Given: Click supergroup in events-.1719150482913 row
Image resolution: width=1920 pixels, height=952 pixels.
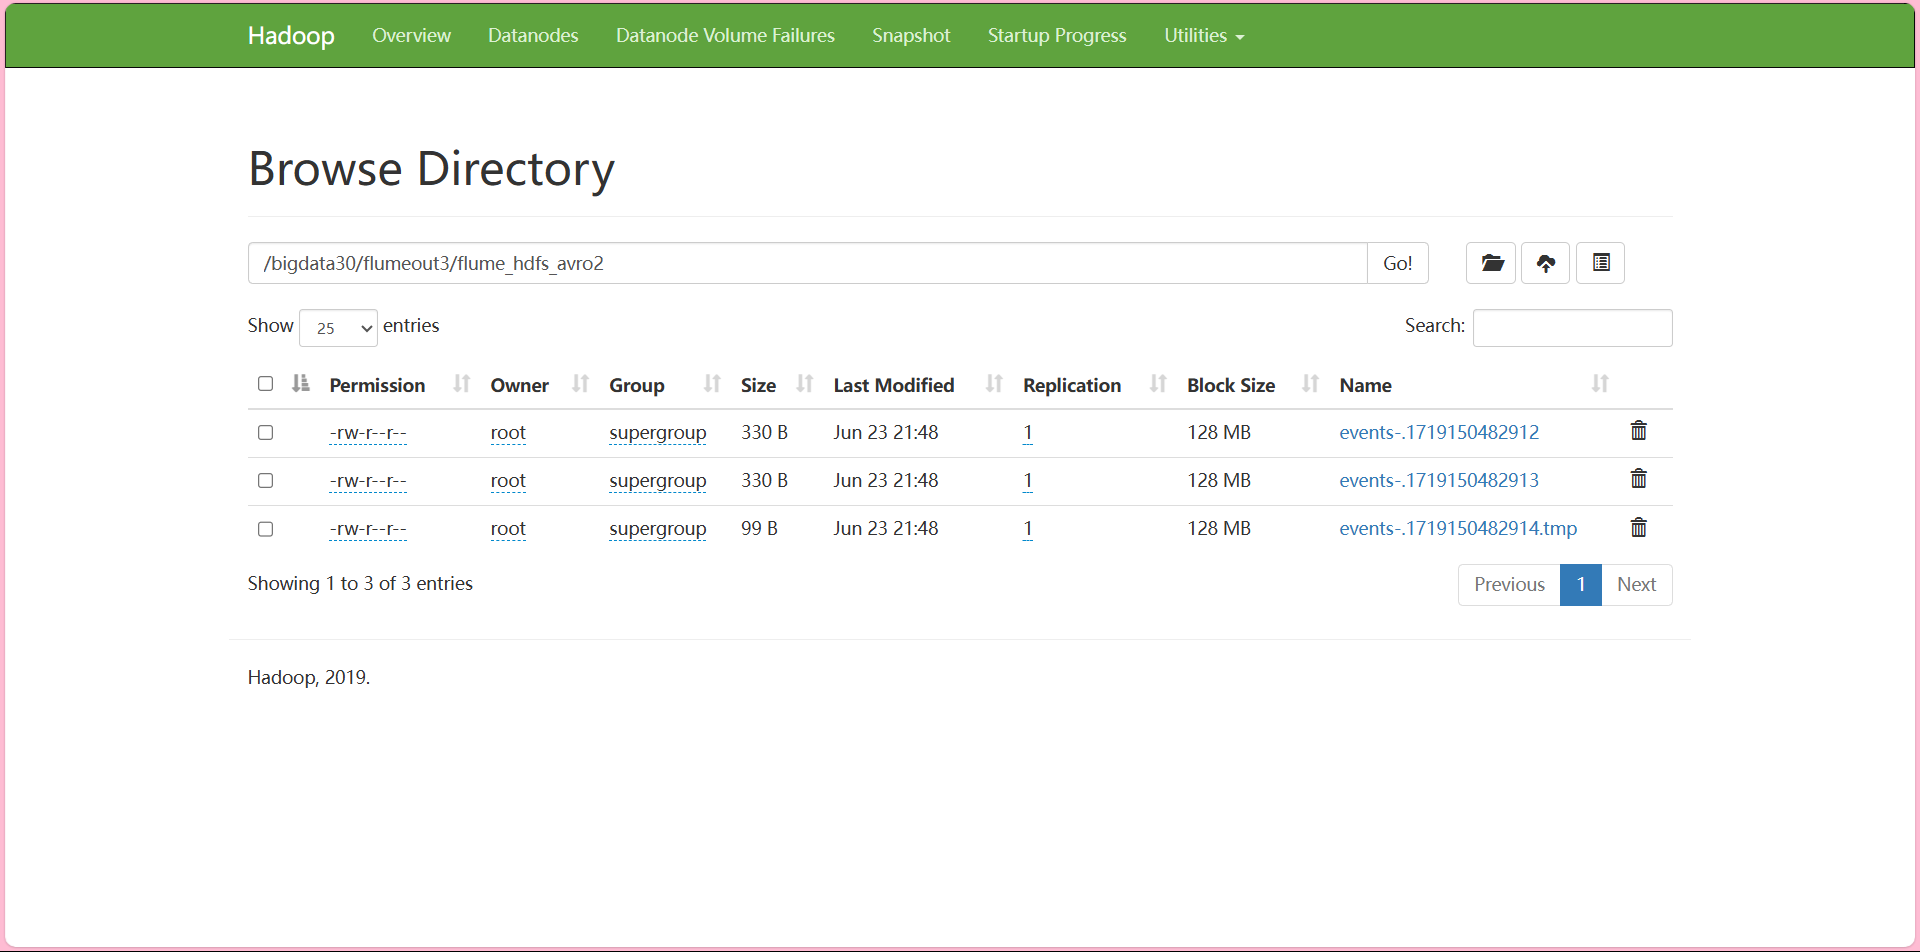Looking at the screenshot, I should tap(658, 481).
